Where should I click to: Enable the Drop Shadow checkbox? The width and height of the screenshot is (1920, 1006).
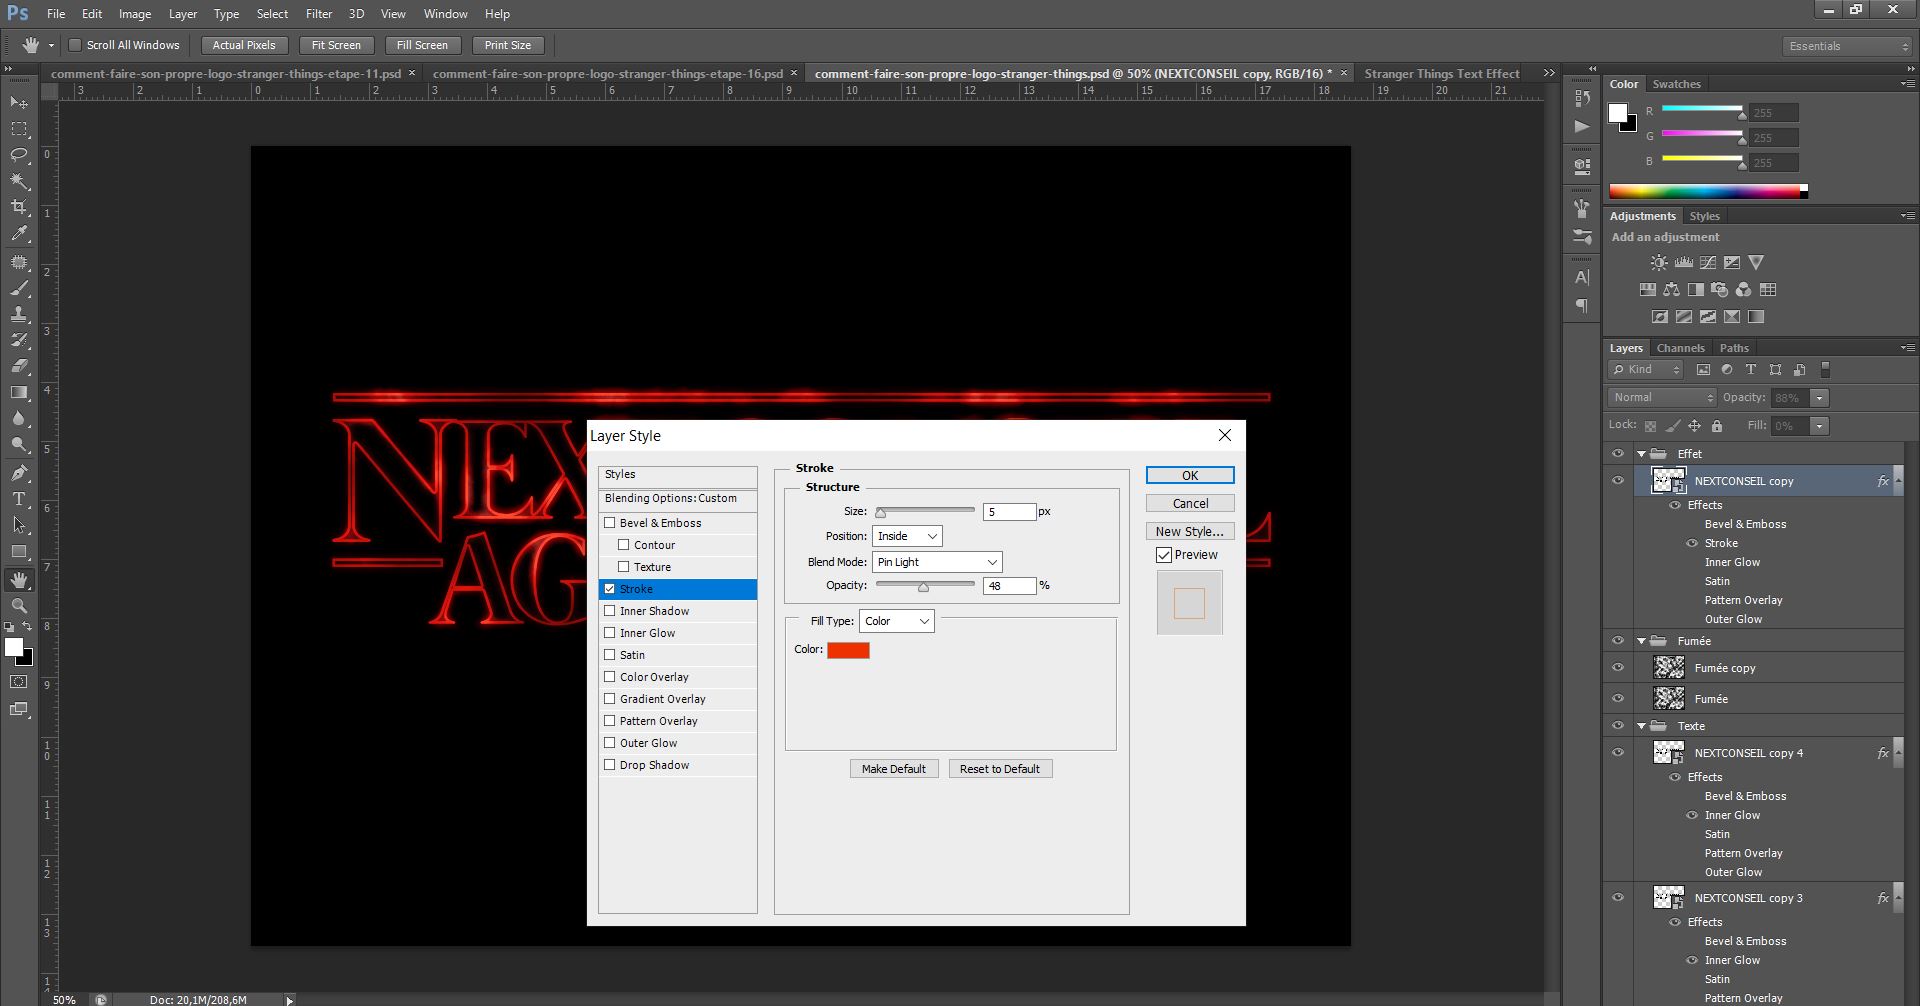point(610,765)
